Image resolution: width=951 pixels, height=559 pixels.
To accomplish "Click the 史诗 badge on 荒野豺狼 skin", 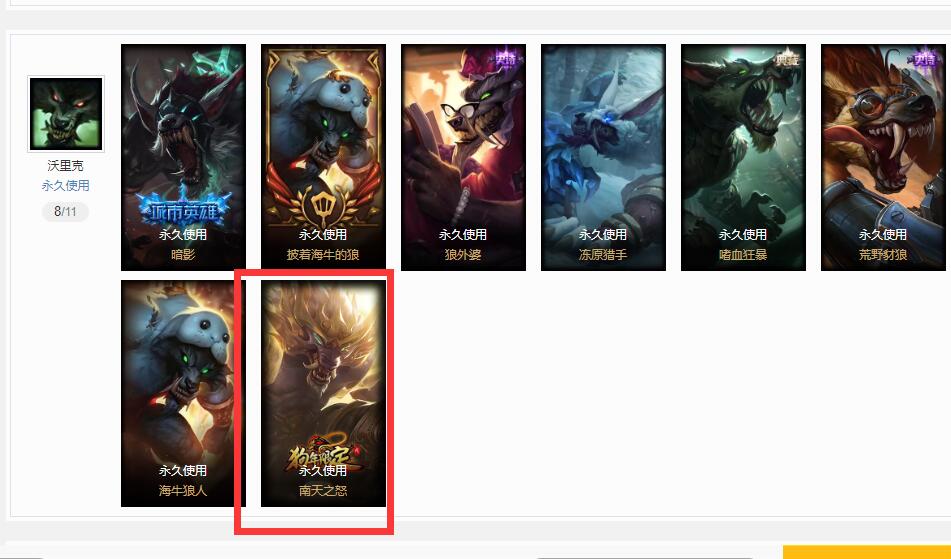I will click(925, 59).
